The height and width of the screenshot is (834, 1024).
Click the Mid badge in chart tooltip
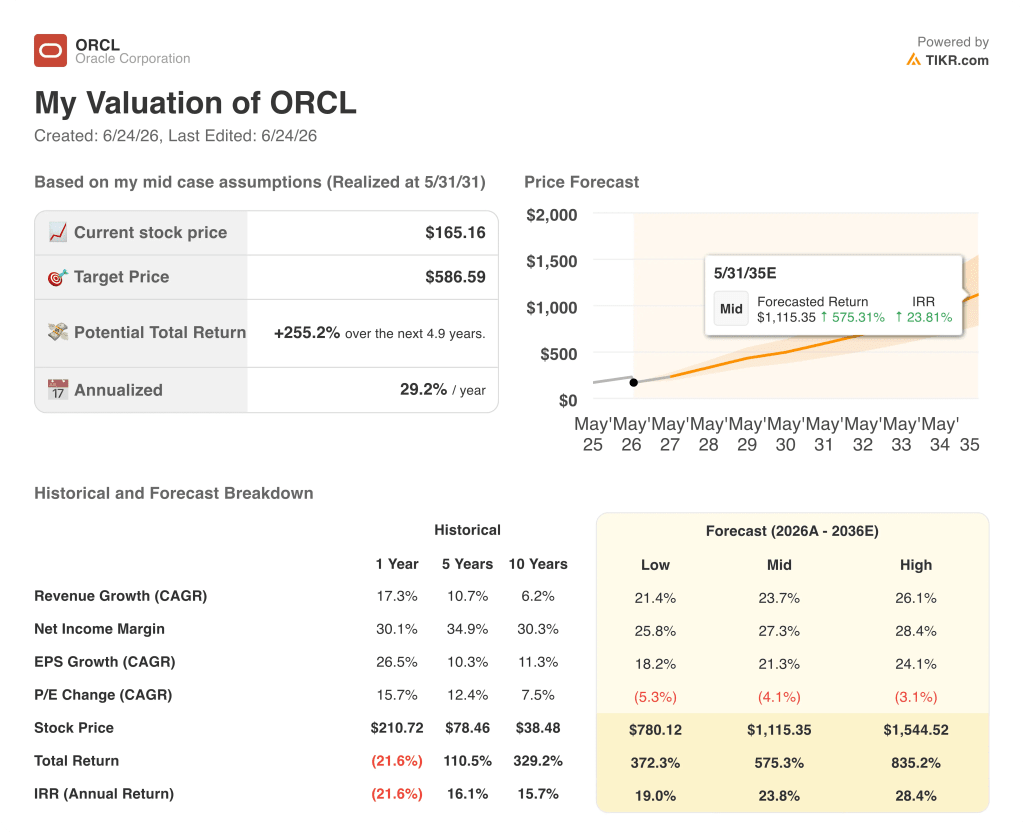[731, 309]
